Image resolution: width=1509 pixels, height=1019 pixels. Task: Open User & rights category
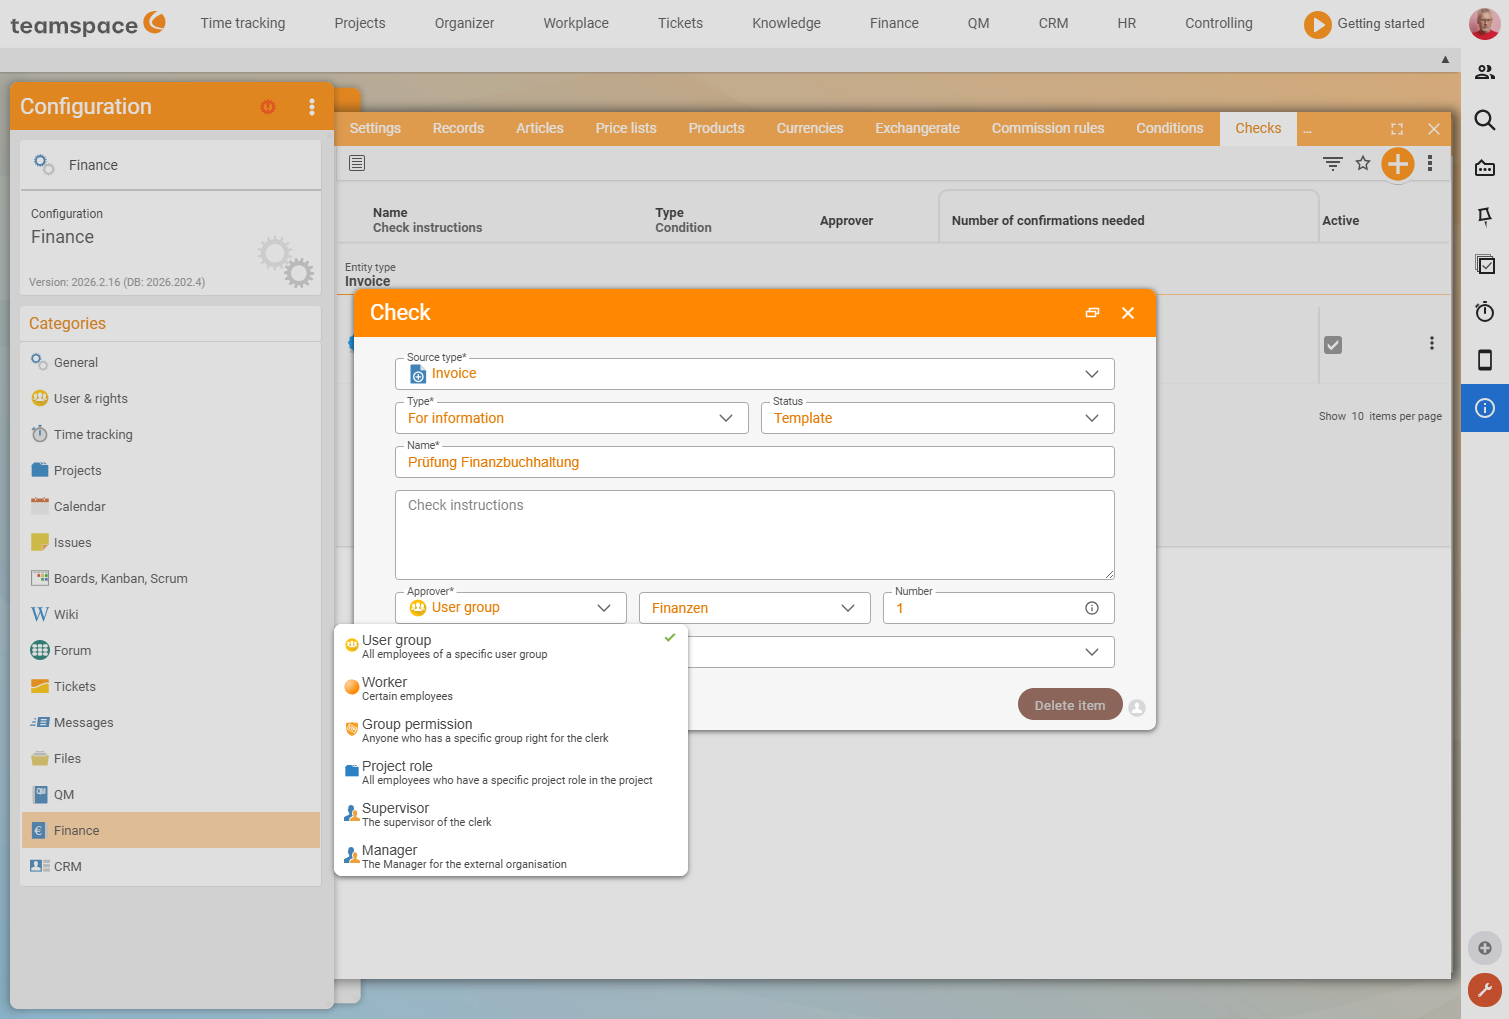coord(171,398)
